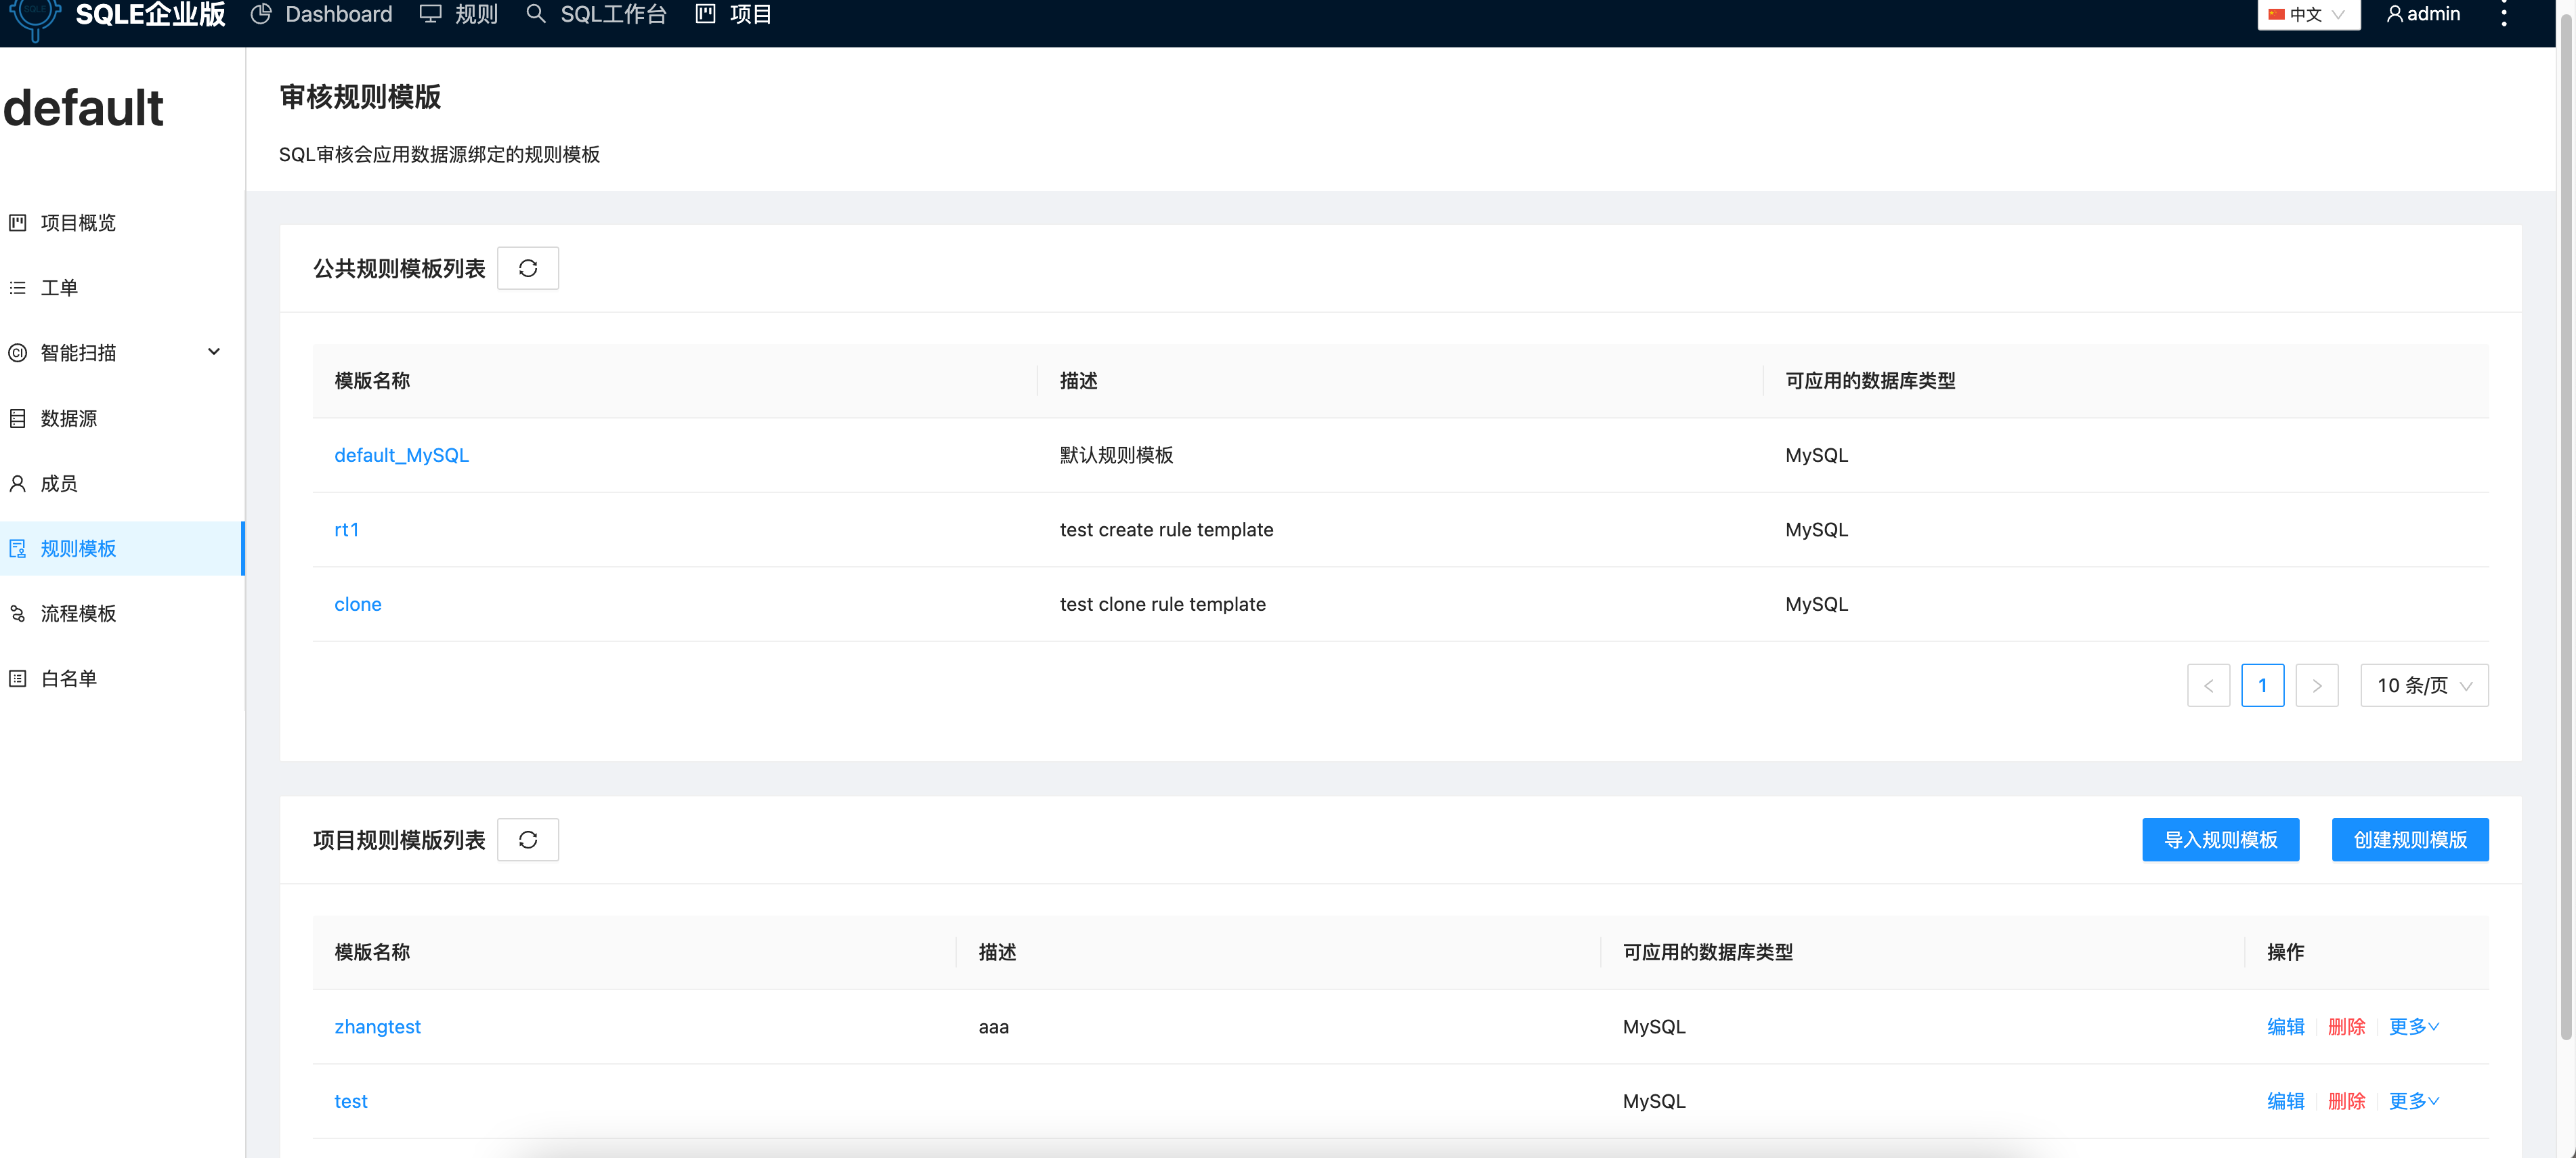Open the rt1 rule template link
The width and height of the screenshot is (2576, 1158).
pos(347,529)
